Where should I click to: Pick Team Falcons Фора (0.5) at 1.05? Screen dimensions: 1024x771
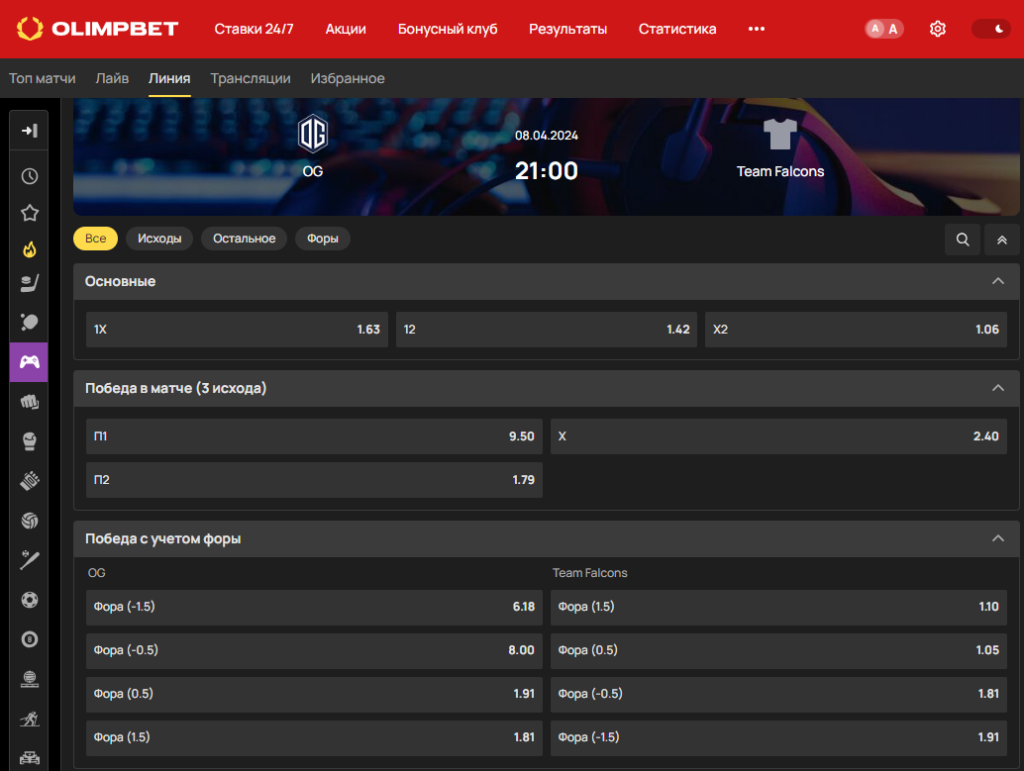778,651
